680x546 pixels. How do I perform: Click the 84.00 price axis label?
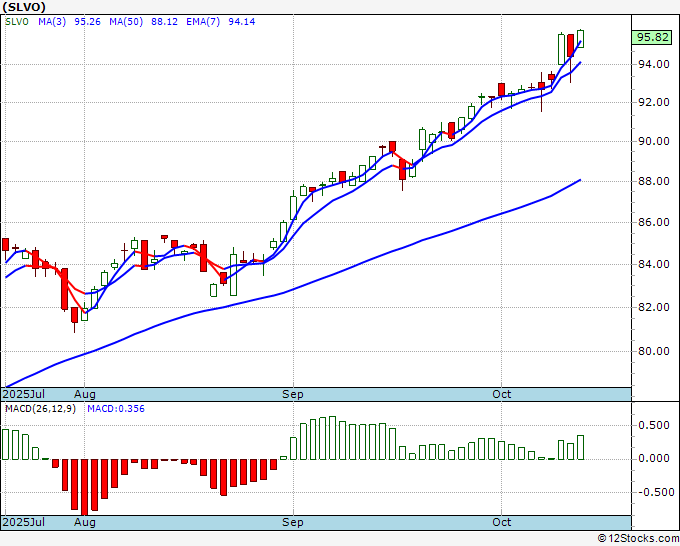point(654,264)
